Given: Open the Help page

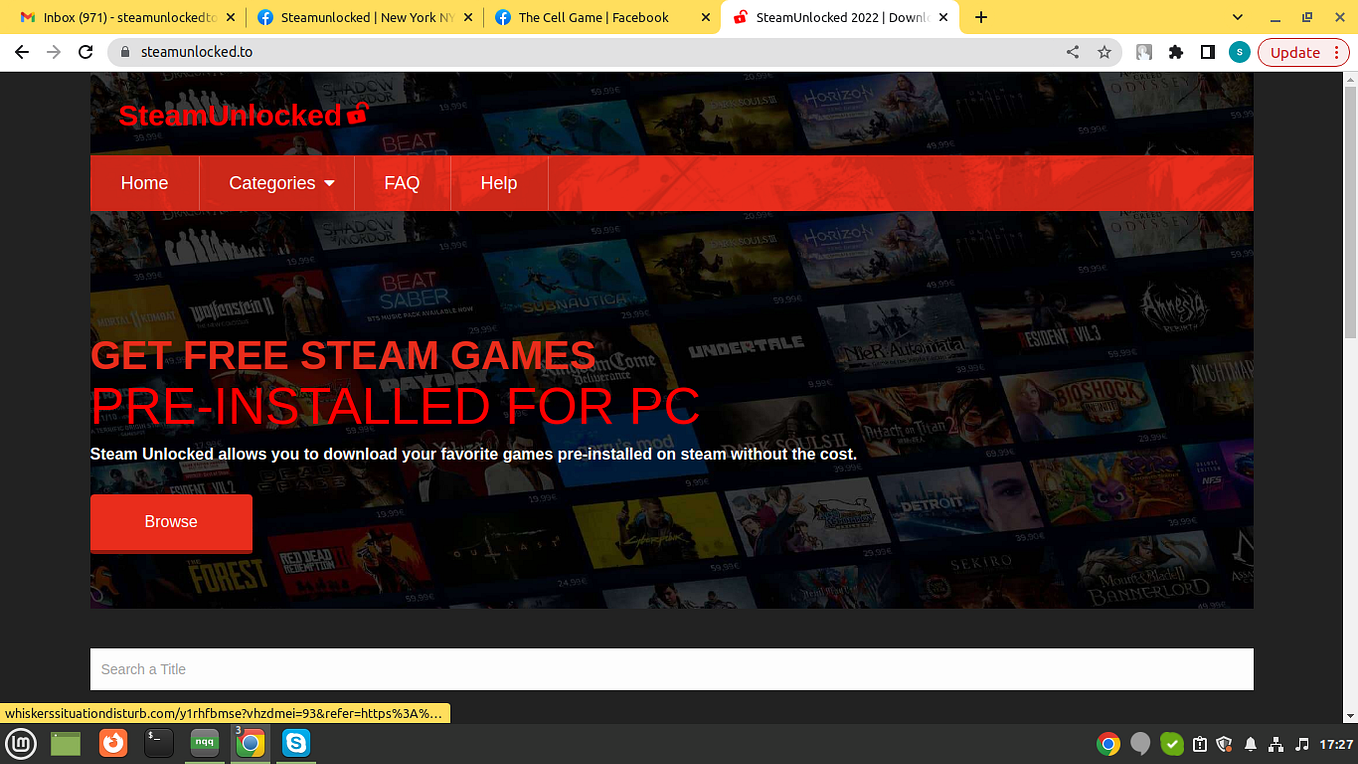Looking at the screenshot, I should 499,183.
